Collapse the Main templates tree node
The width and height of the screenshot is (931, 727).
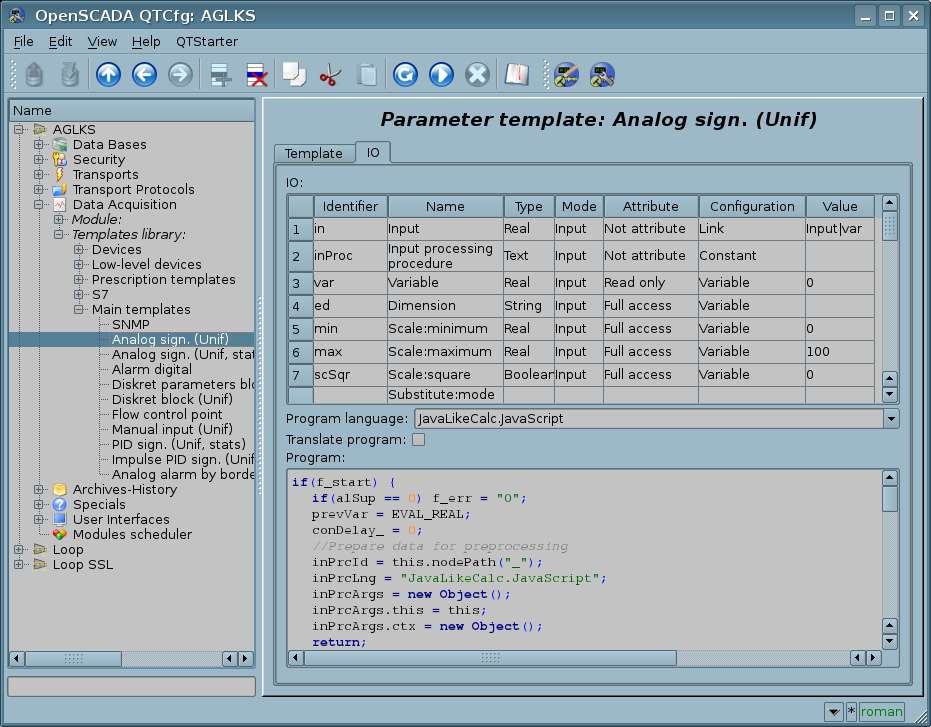click(78, 310)
